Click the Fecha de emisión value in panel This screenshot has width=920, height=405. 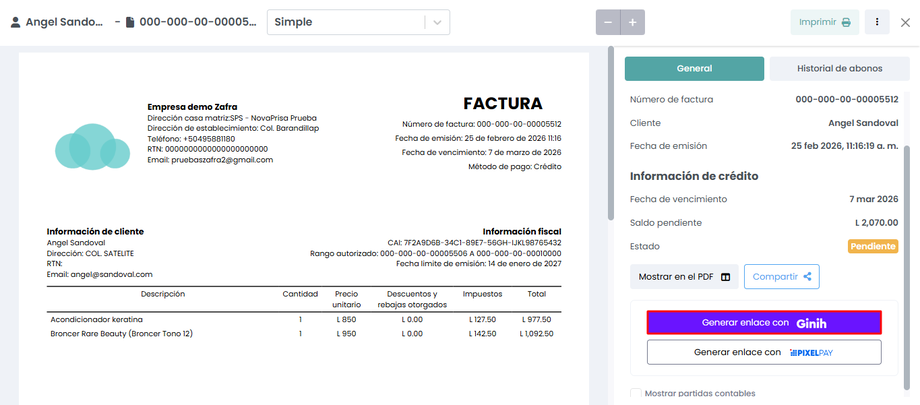coord(844,146)
